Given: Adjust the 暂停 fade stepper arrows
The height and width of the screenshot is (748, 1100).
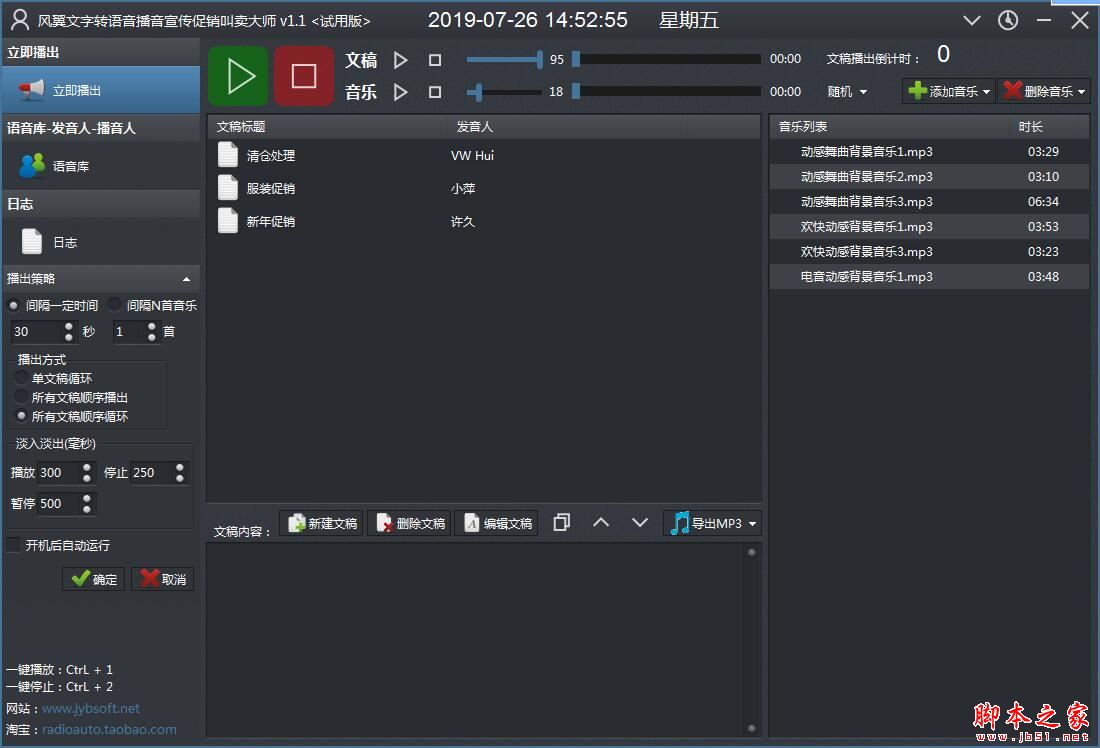Looking at the screenshot, I should (87, 504).
